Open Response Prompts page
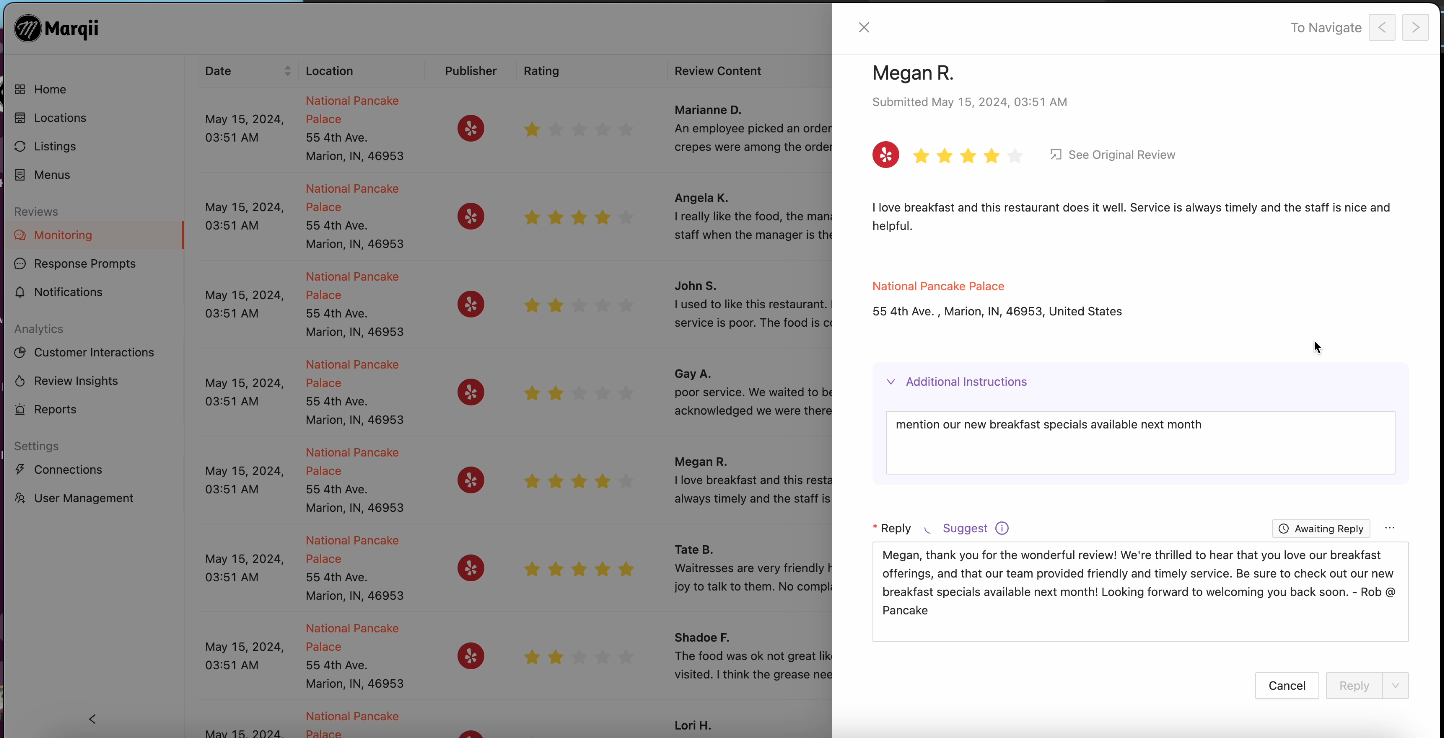Screen dimensions: 1444x738 [85, 264]
